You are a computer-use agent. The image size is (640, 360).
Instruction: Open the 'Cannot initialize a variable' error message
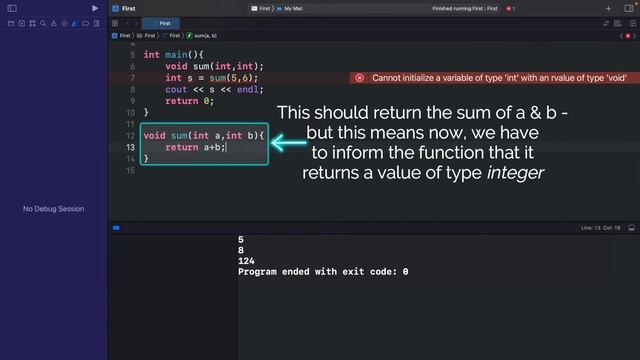[499, 78]
